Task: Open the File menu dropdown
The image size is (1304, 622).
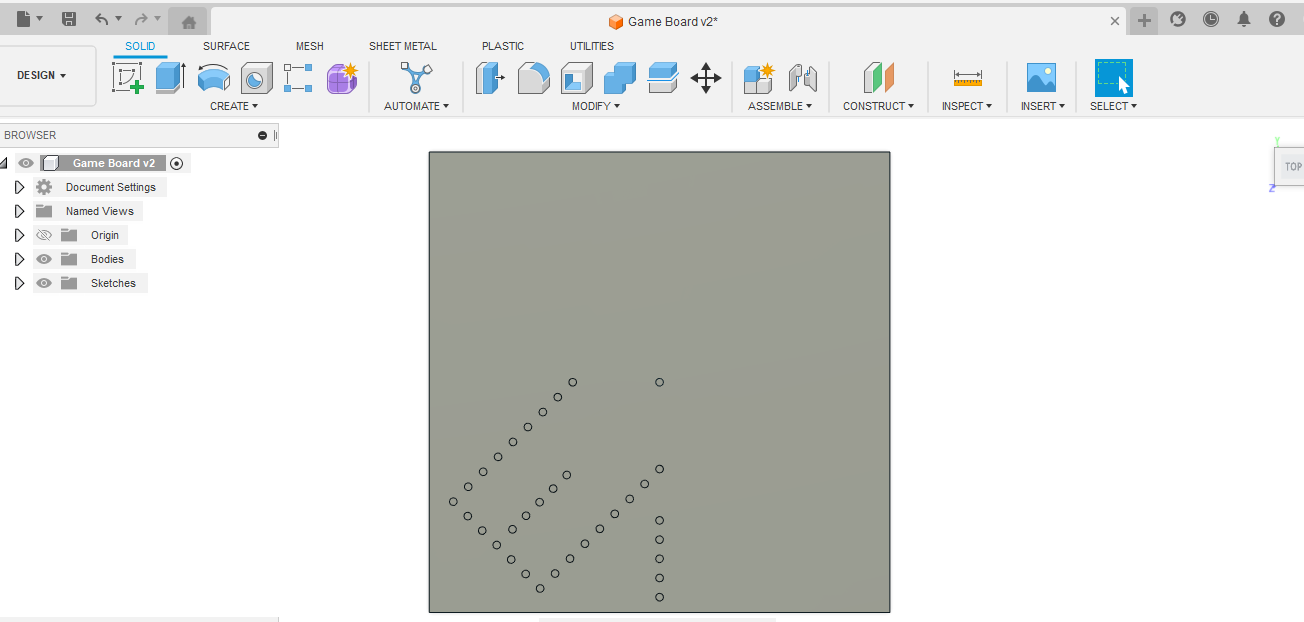Action: 29,19
